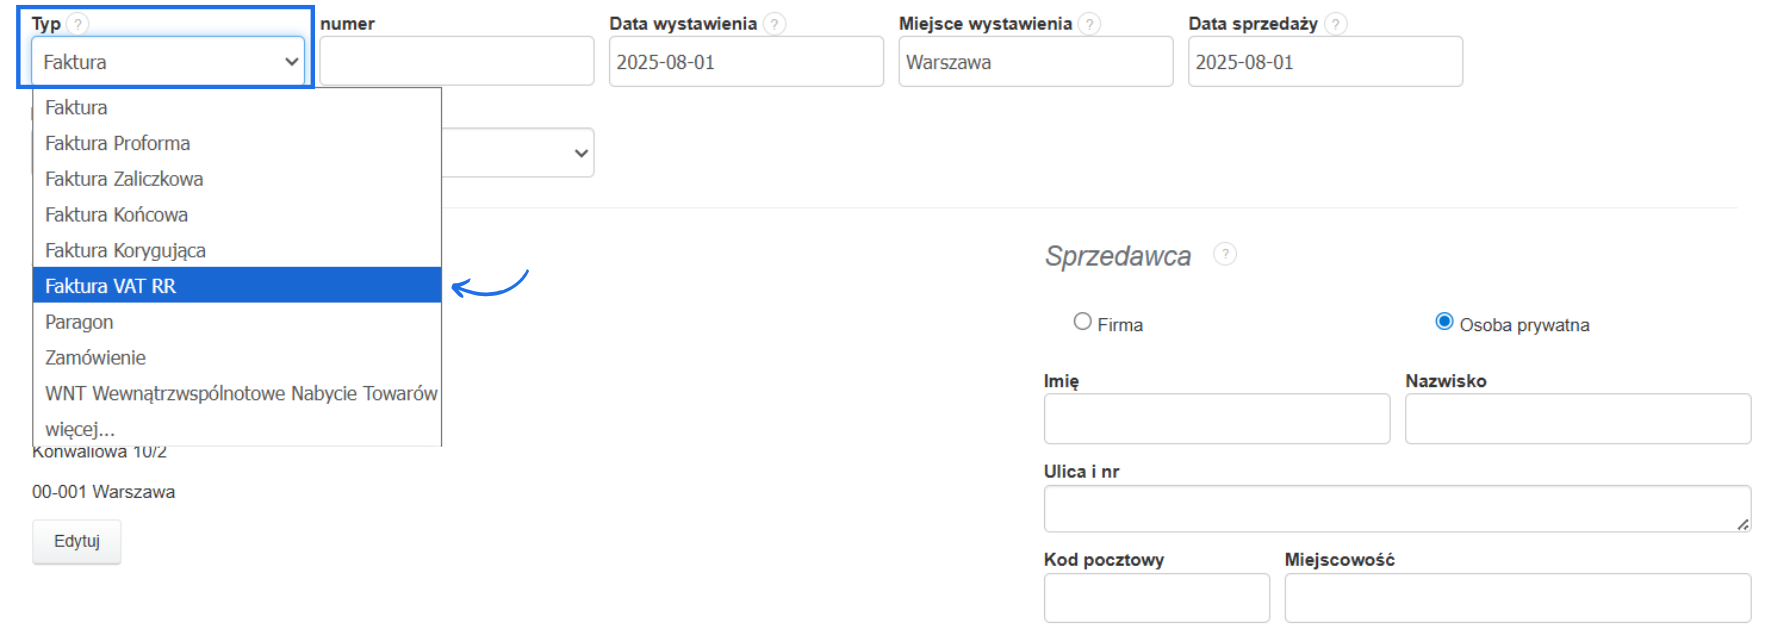Choose Faktura Proforma option

click(x=237, y=143)
